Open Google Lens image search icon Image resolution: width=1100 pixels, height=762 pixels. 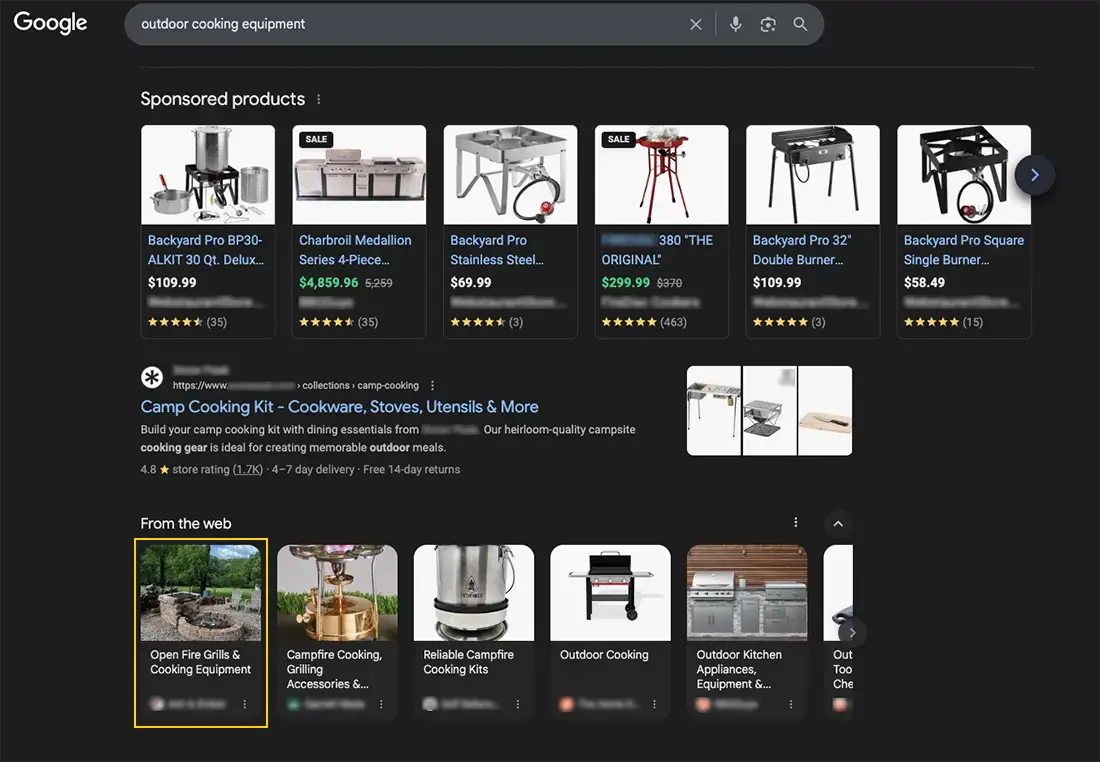click(x=768, y=25)
